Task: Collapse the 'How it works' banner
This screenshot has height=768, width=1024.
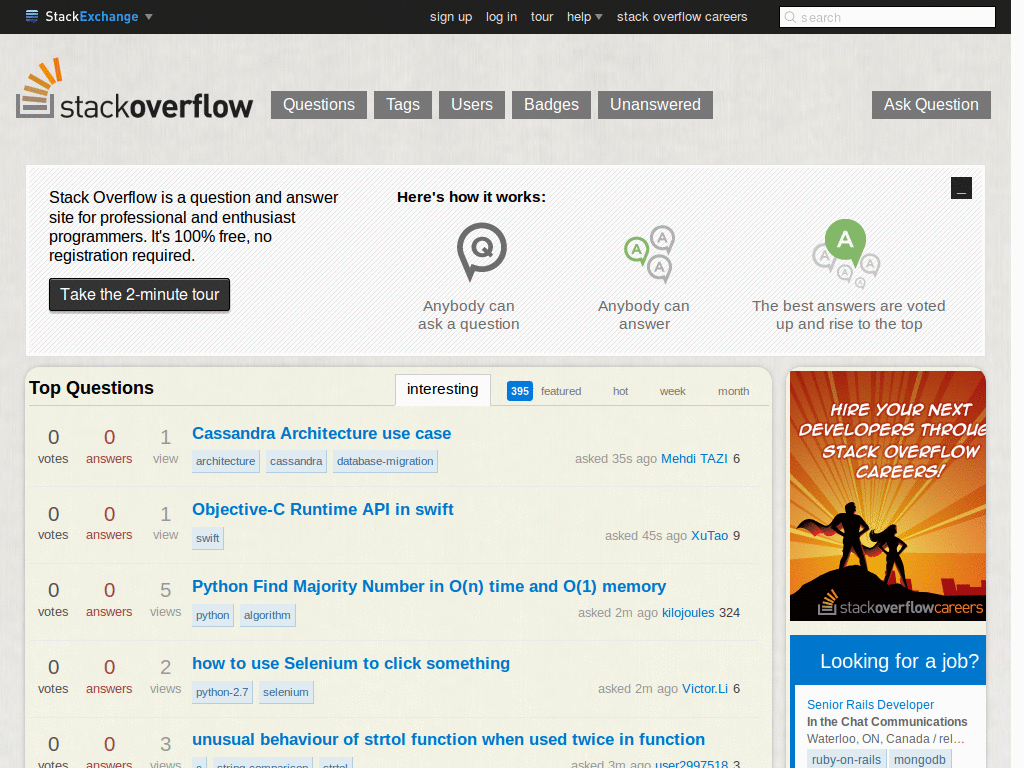Action: (961, 188)
